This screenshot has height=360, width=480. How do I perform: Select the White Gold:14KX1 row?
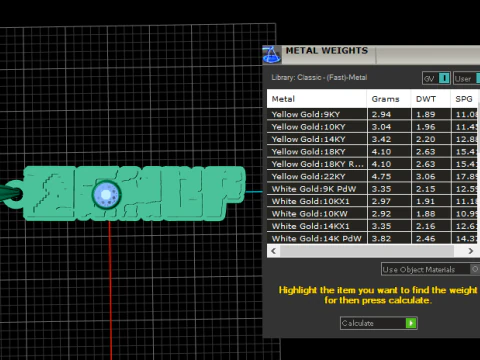point(373,226)
